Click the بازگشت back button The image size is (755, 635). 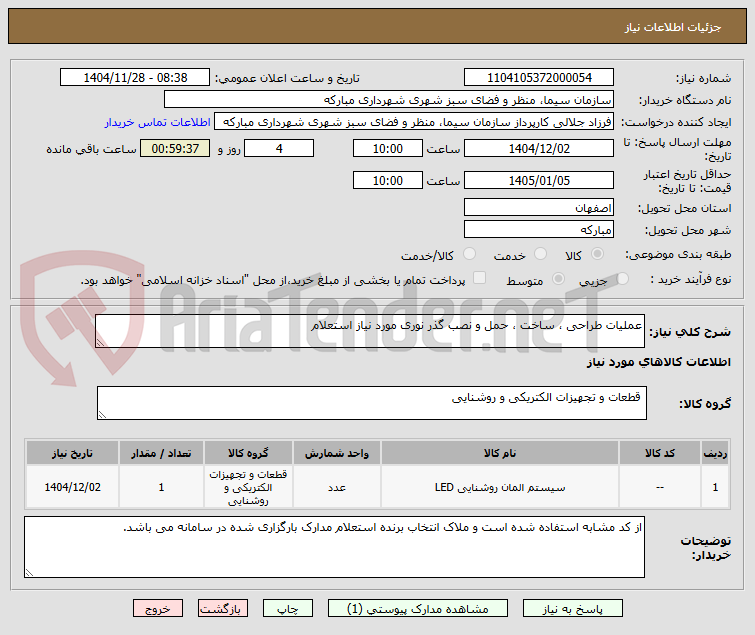(x=222, y=609)
